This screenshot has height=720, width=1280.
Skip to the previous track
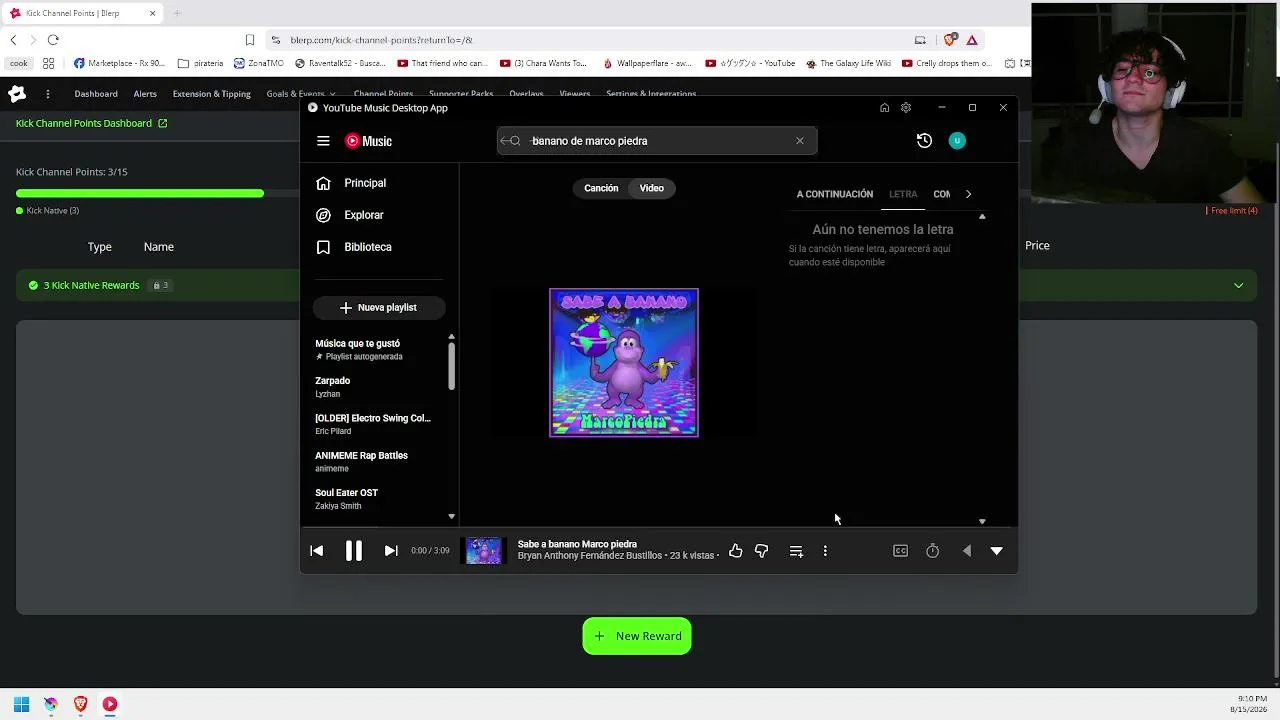coord(316,551)
